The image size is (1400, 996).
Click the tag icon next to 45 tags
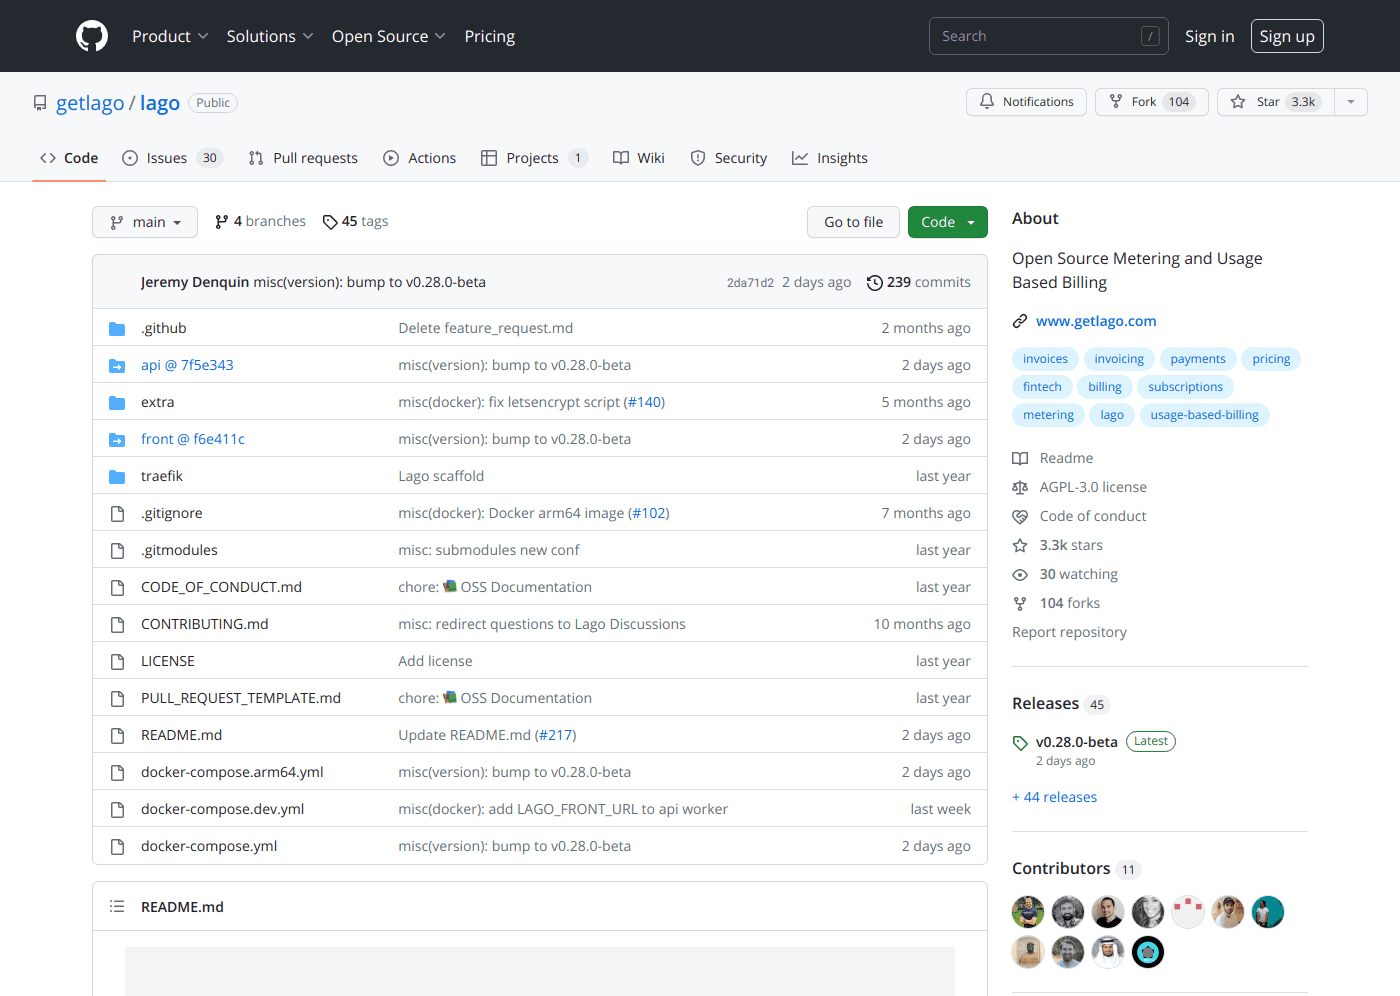[x=330, y=222]
